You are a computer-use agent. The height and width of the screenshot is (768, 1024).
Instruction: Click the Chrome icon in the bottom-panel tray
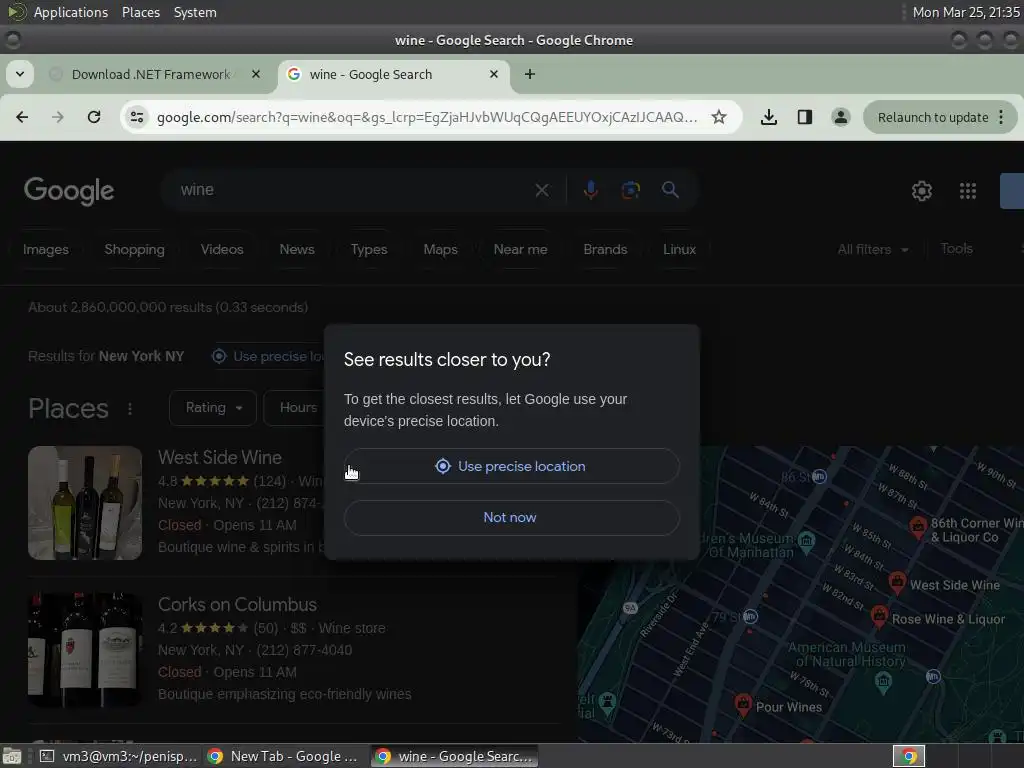click(x=908, y=756)
